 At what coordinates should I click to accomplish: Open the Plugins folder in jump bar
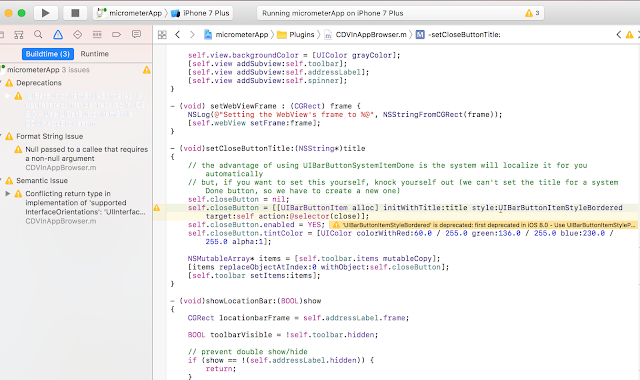[x=296, y=35]
